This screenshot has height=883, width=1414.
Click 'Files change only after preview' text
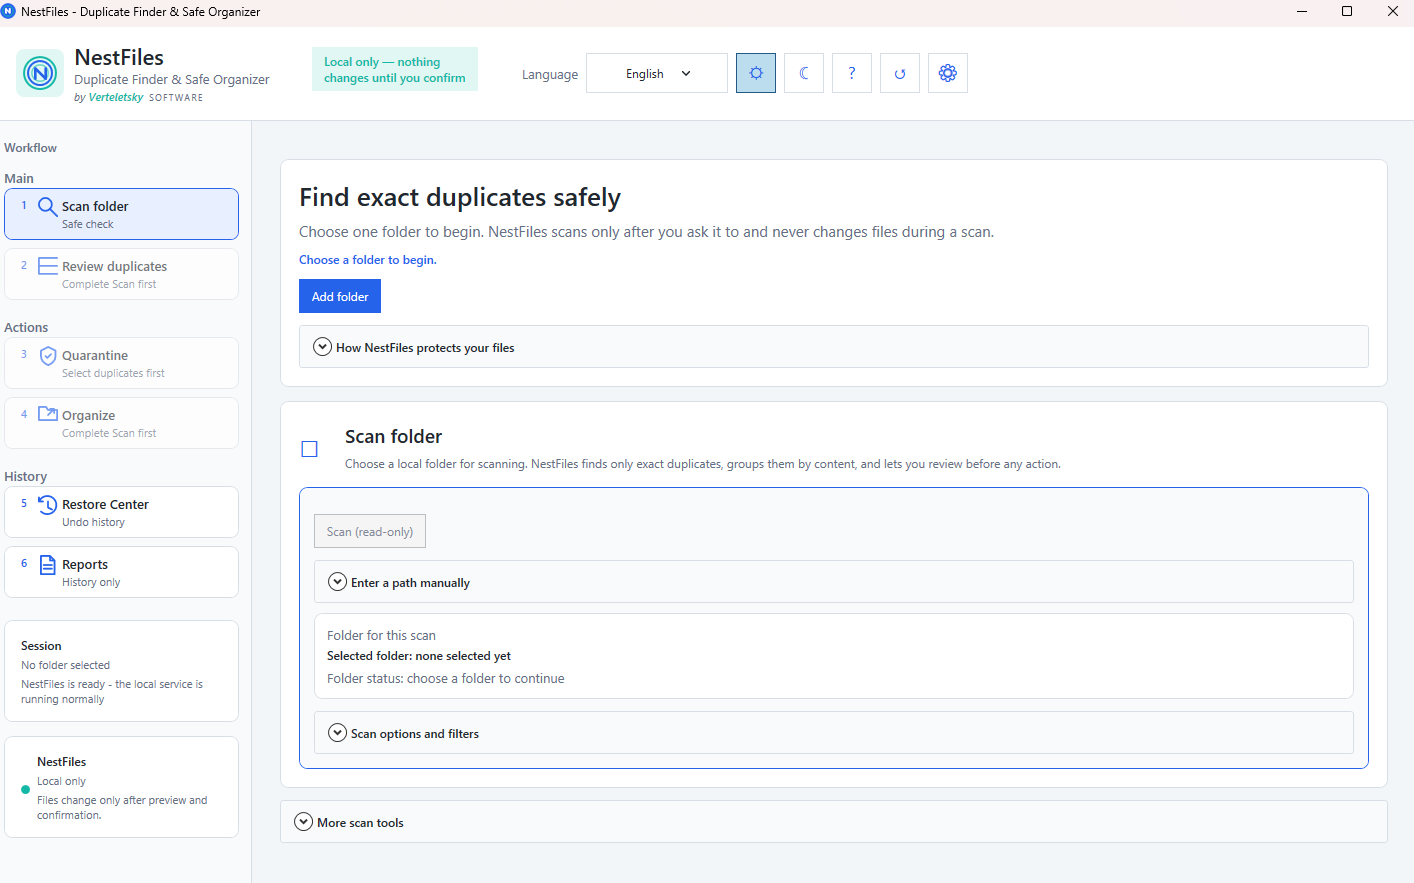pyautogui.click(x=122, y=808)
